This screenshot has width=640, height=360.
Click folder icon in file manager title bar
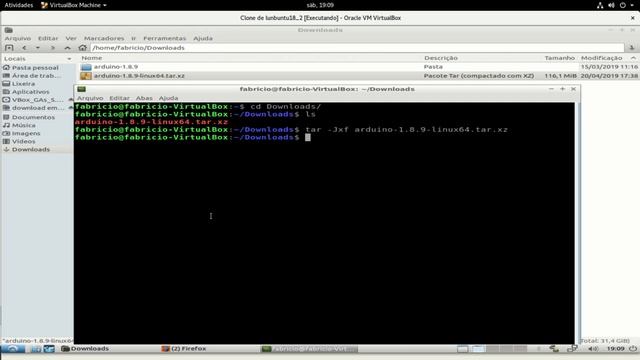(9, 30)
